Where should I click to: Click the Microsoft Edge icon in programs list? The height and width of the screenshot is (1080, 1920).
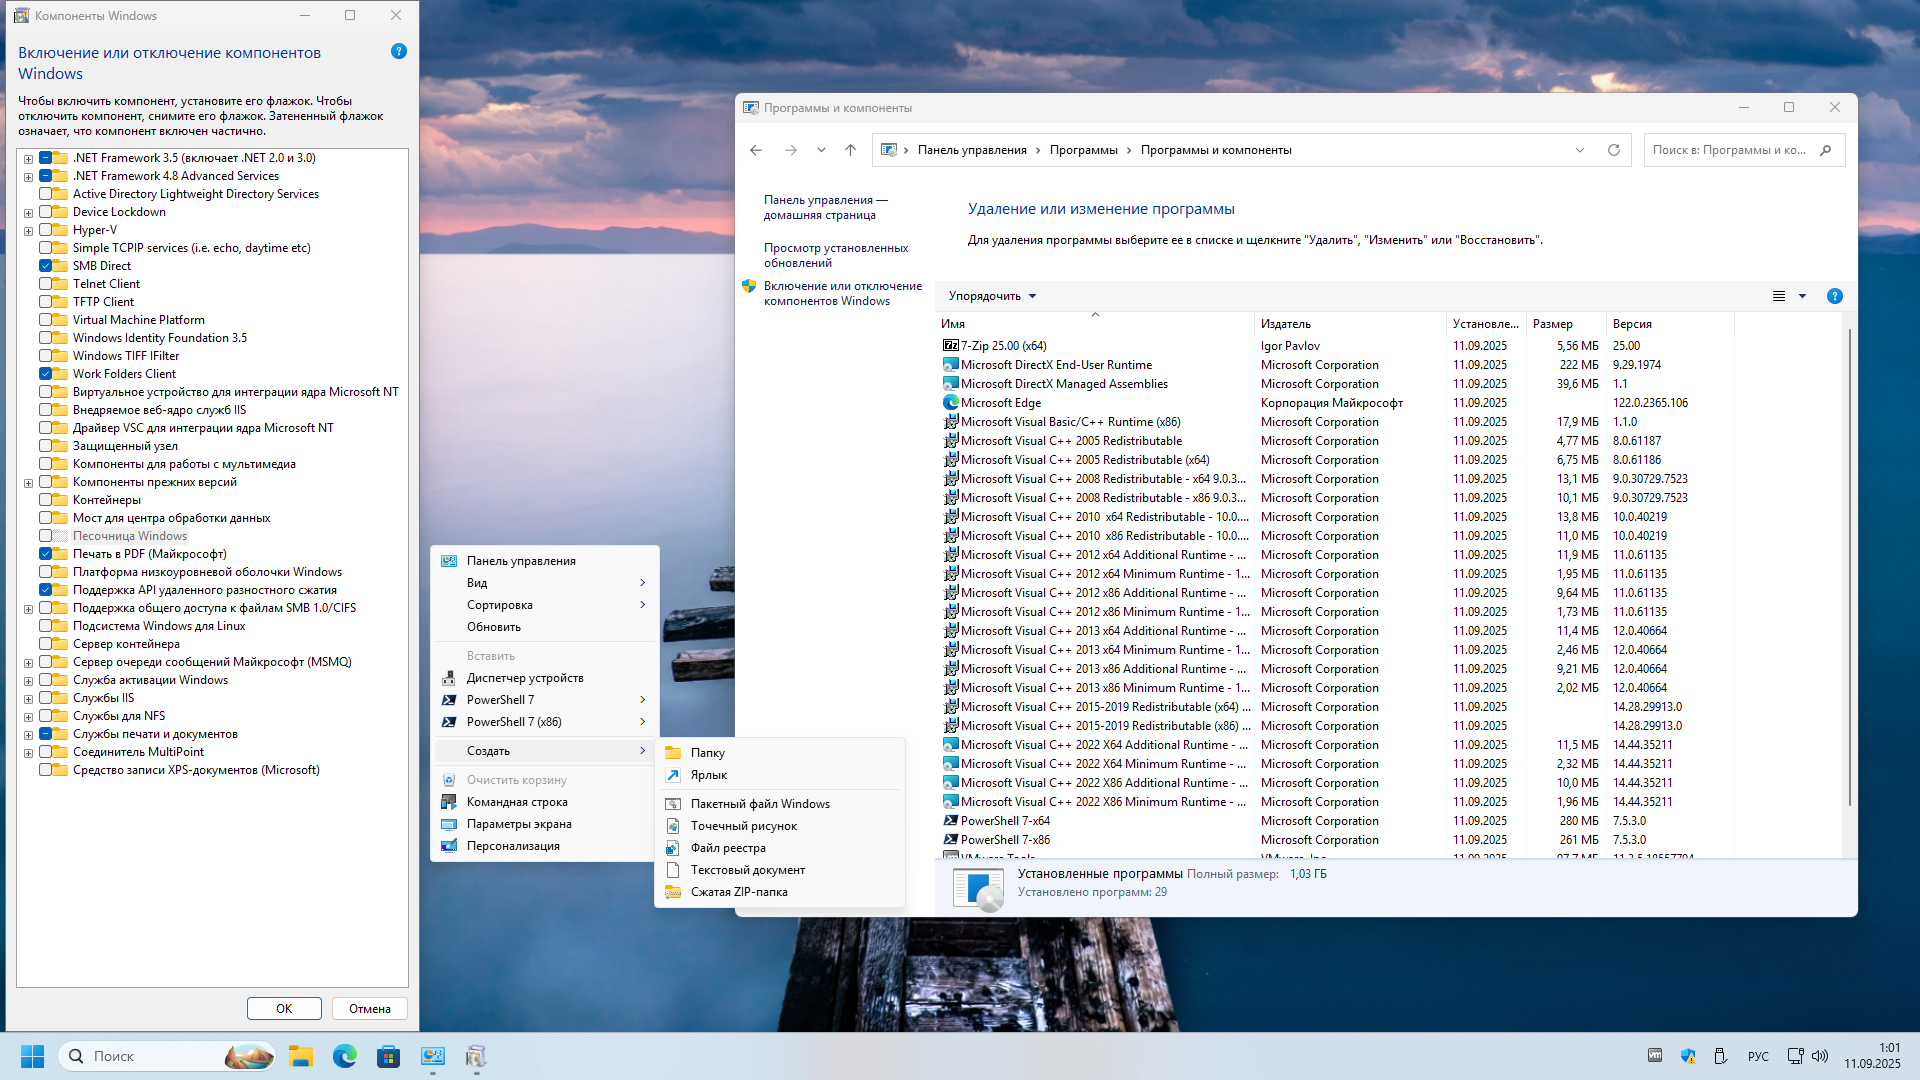click(x=950, y=403)
